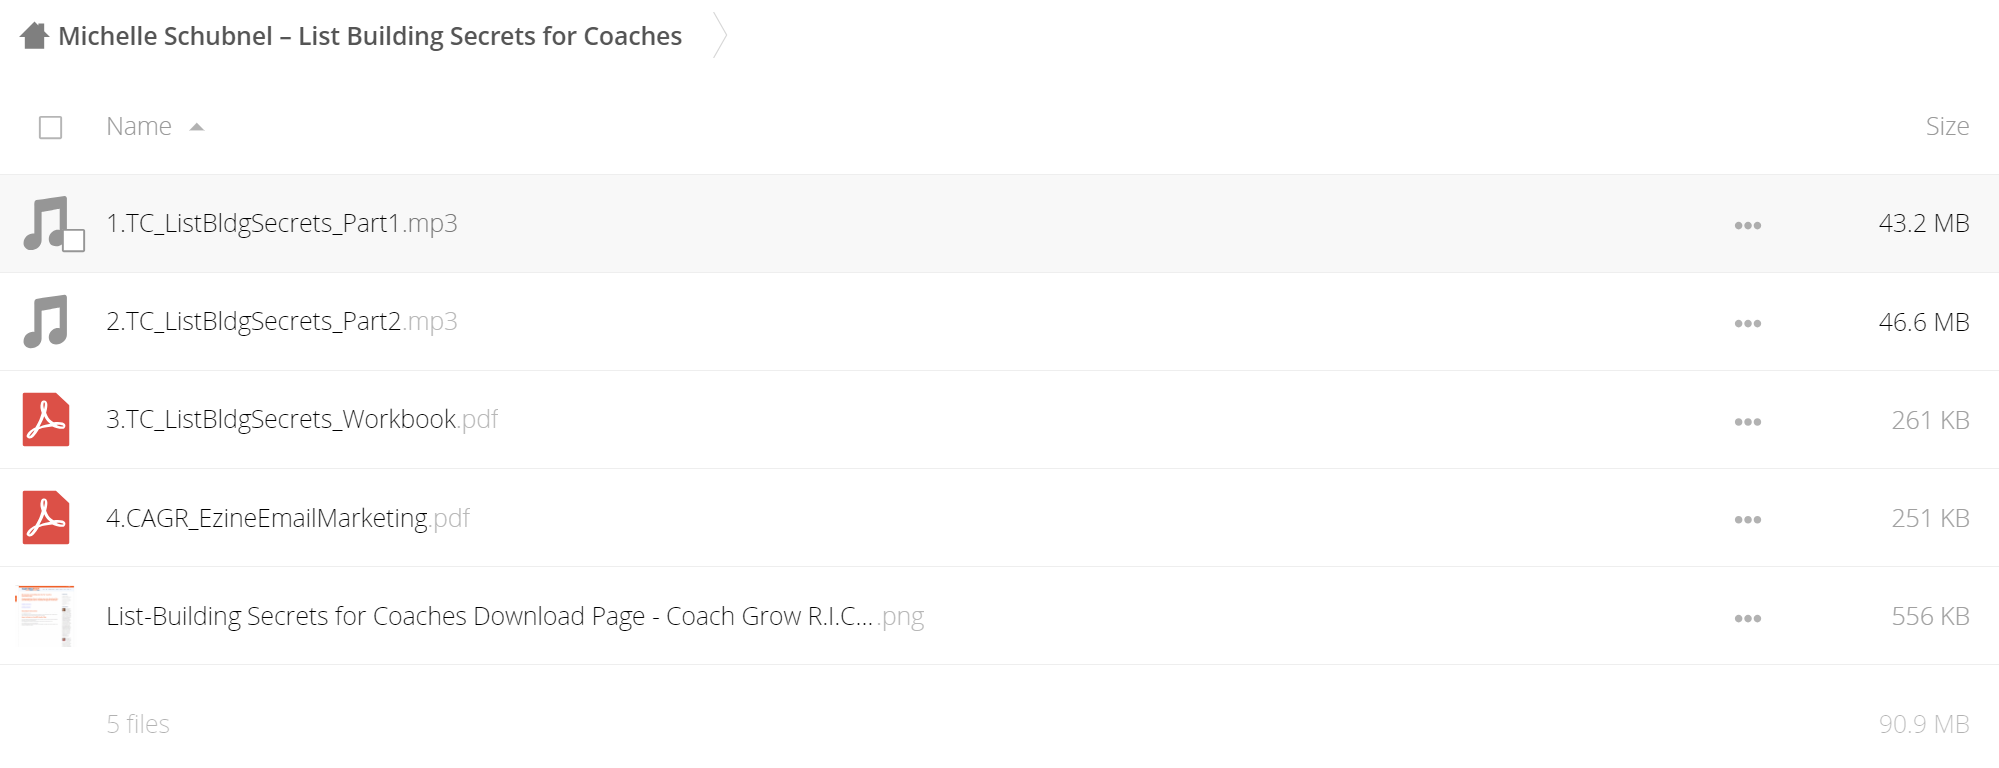Open file 1.TC_ListBldgSecrets_Part1.mp3
The image size is (1999, 768).
(x=282, y=223)
